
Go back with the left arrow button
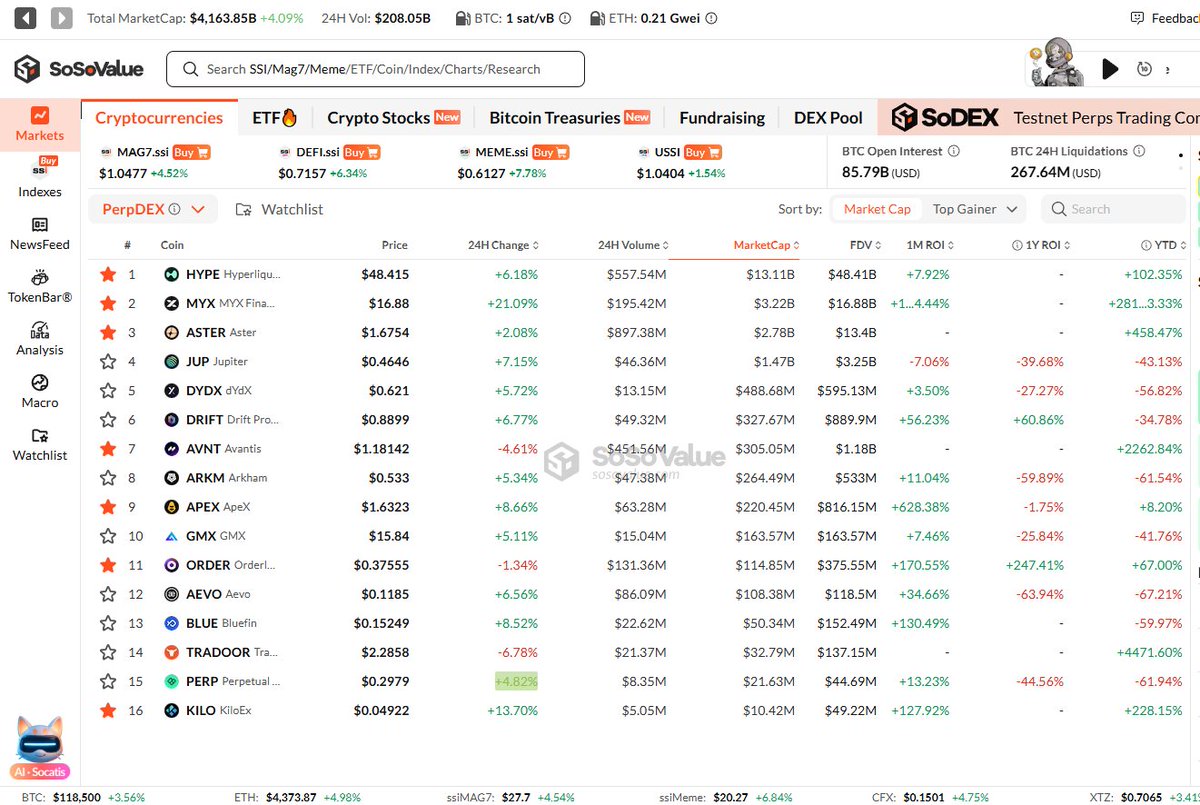[x=27, y=18]
